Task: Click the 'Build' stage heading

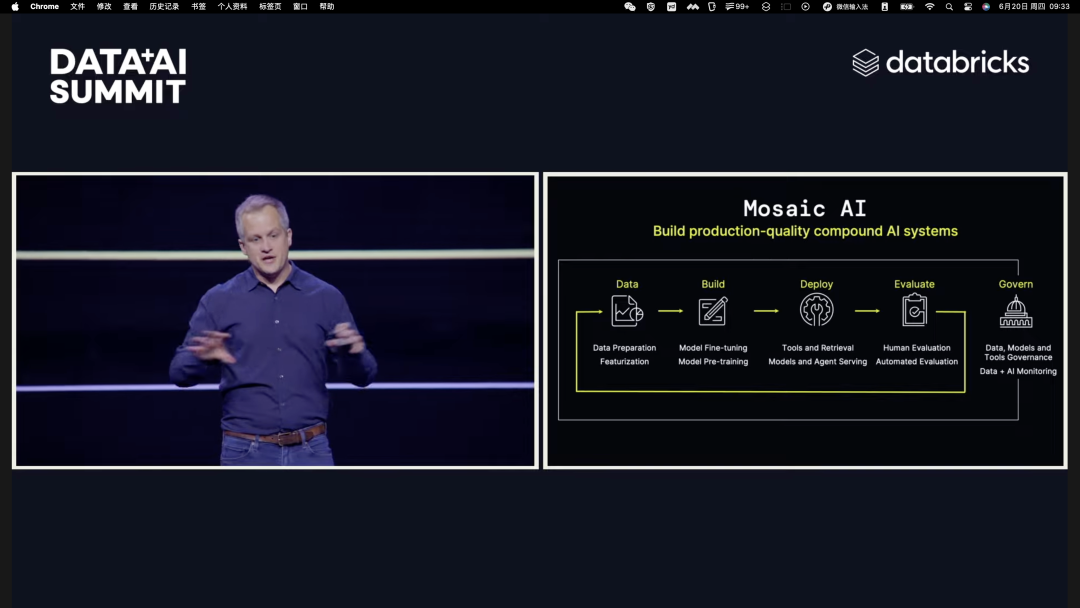Action: [x=713, y=284]
